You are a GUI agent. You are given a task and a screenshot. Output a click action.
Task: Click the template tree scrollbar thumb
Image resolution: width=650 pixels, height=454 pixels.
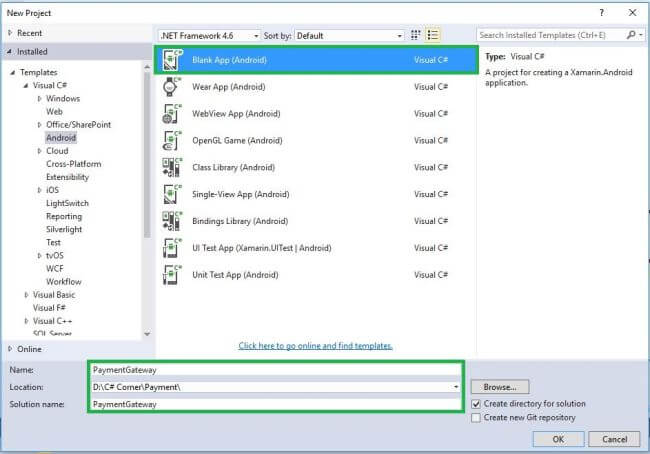tap(147, 155)
